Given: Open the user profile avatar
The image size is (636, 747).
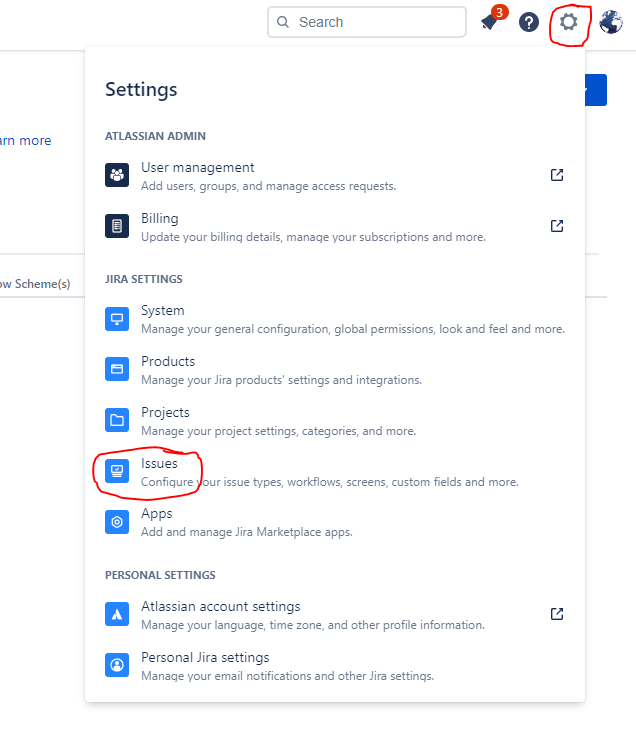Looking at the screenshot, I should pos(611,22).
